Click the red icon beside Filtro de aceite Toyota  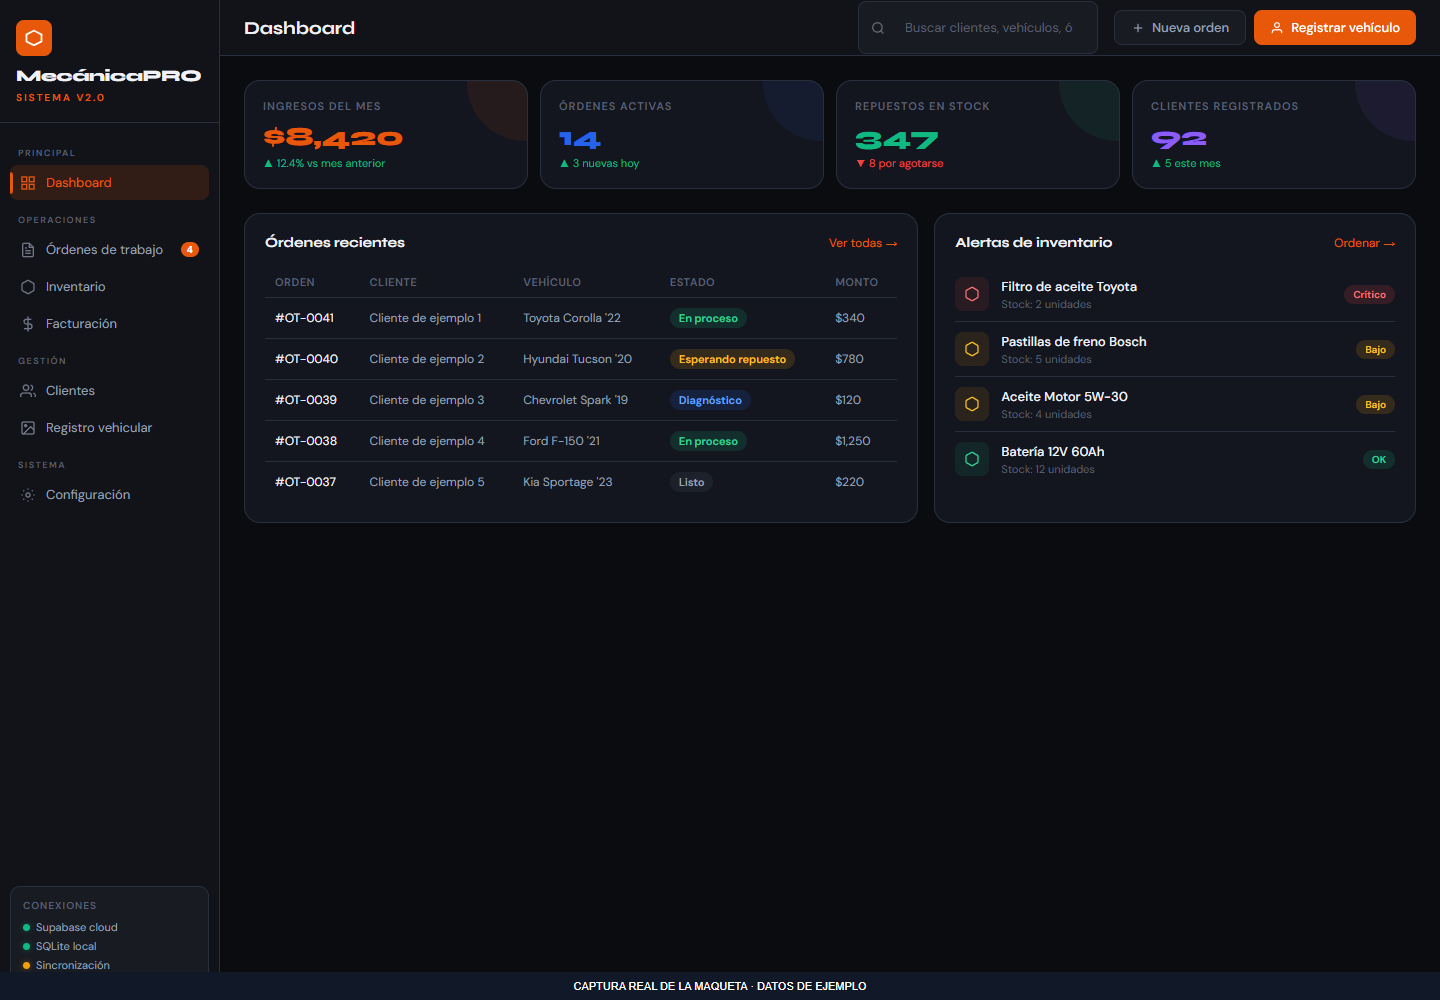972,295
